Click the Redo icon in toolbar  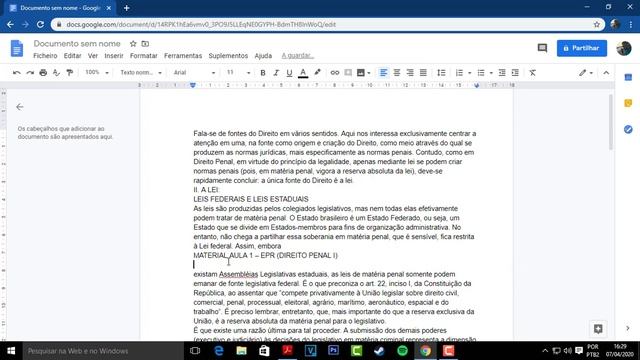click(30, 73)
